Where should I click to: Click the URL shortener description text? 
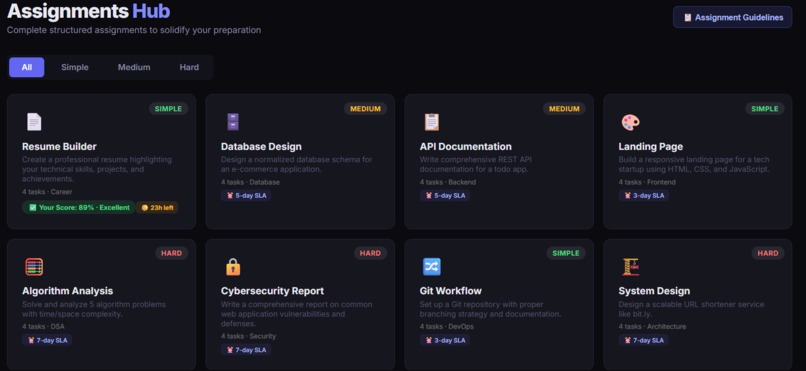(x=691, y=309)
